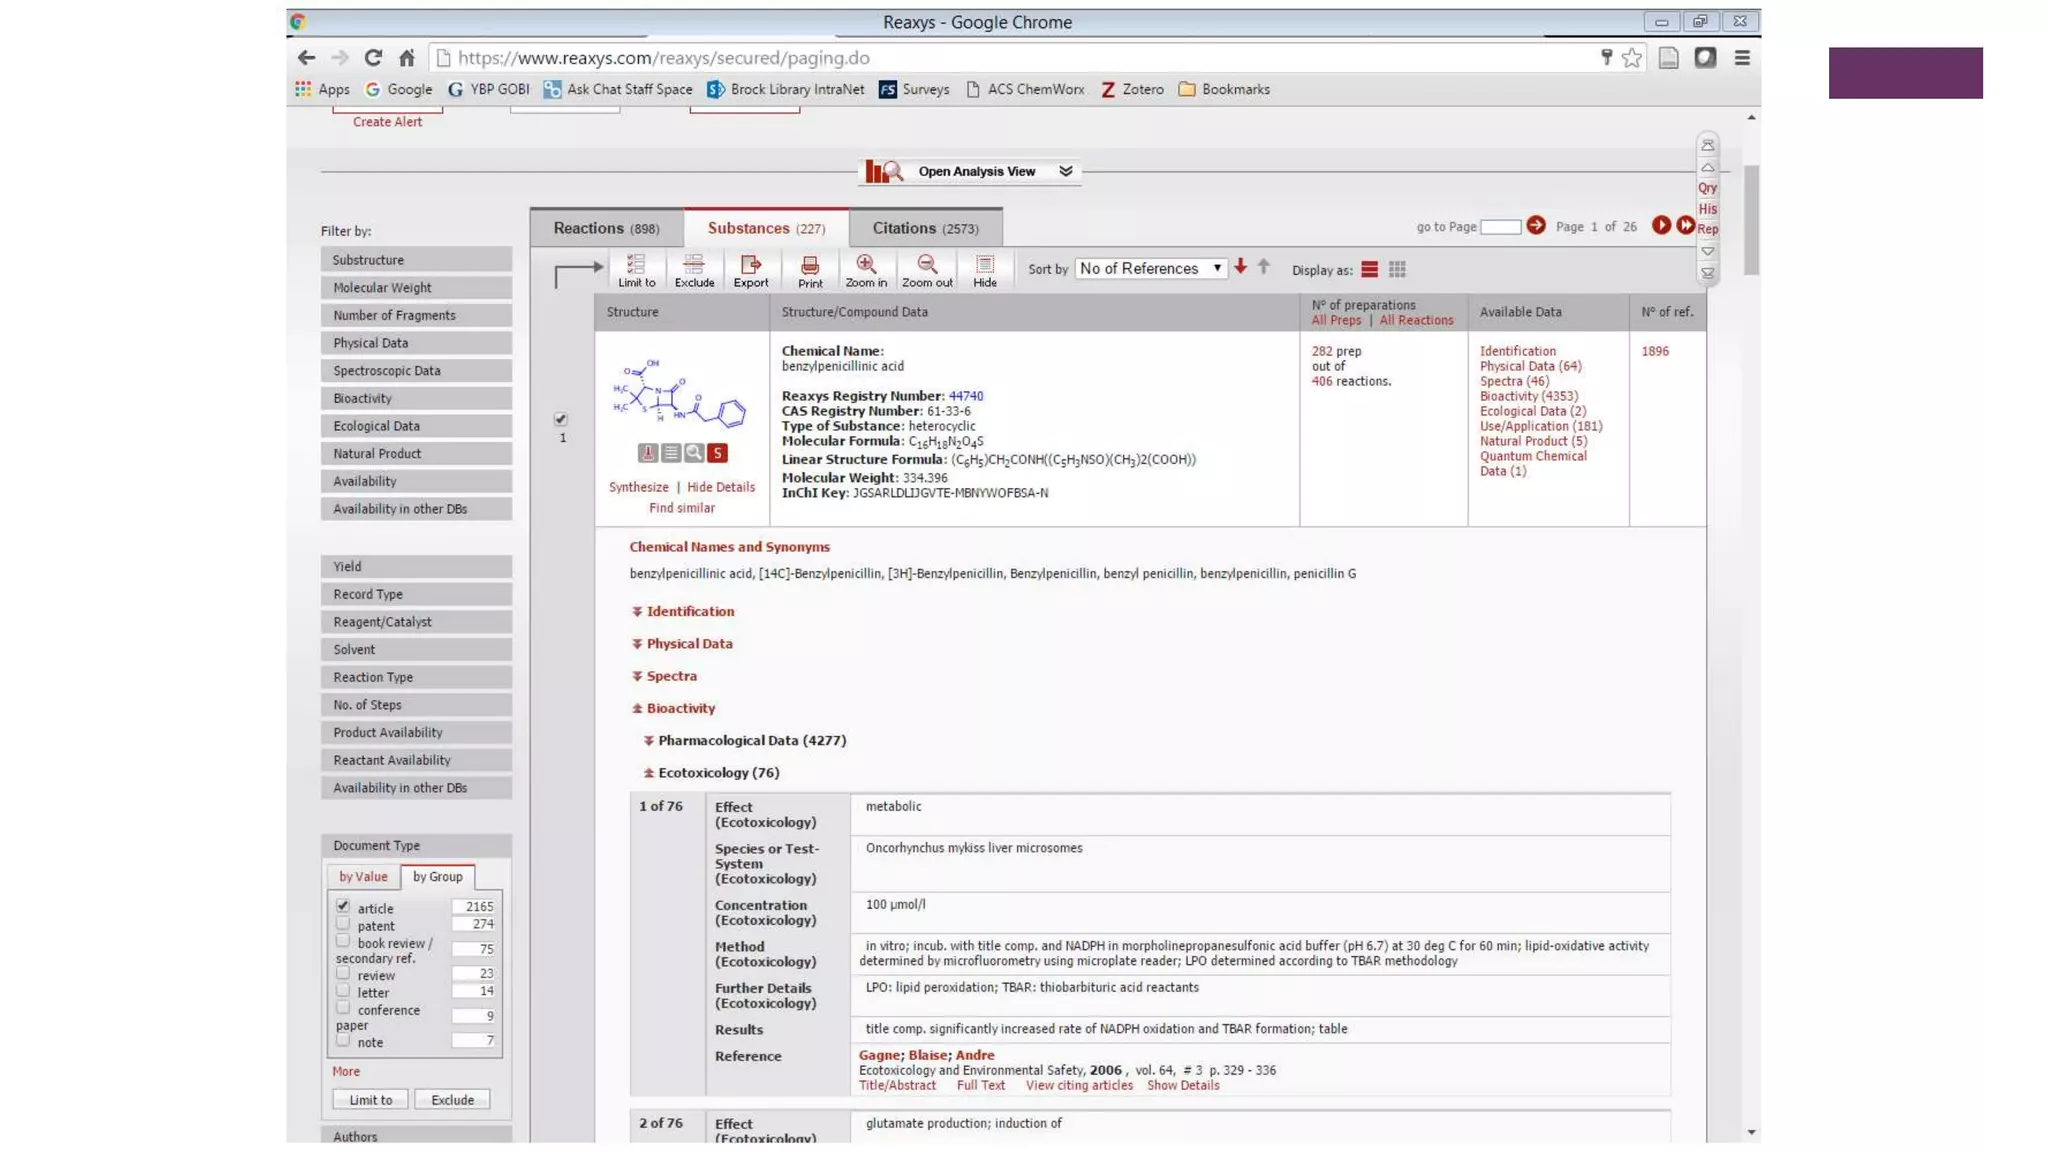The width and height of the screenshot is (2048, 1152).
Task: Expand the Pharmacological Data section
Action: click(751, 740)
